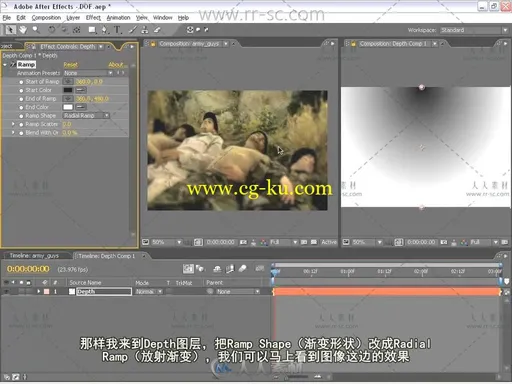Viewport: 512px width, 384px height.
Task: Click channel colors icon in army_guys viewer
Action: point(264,242)
